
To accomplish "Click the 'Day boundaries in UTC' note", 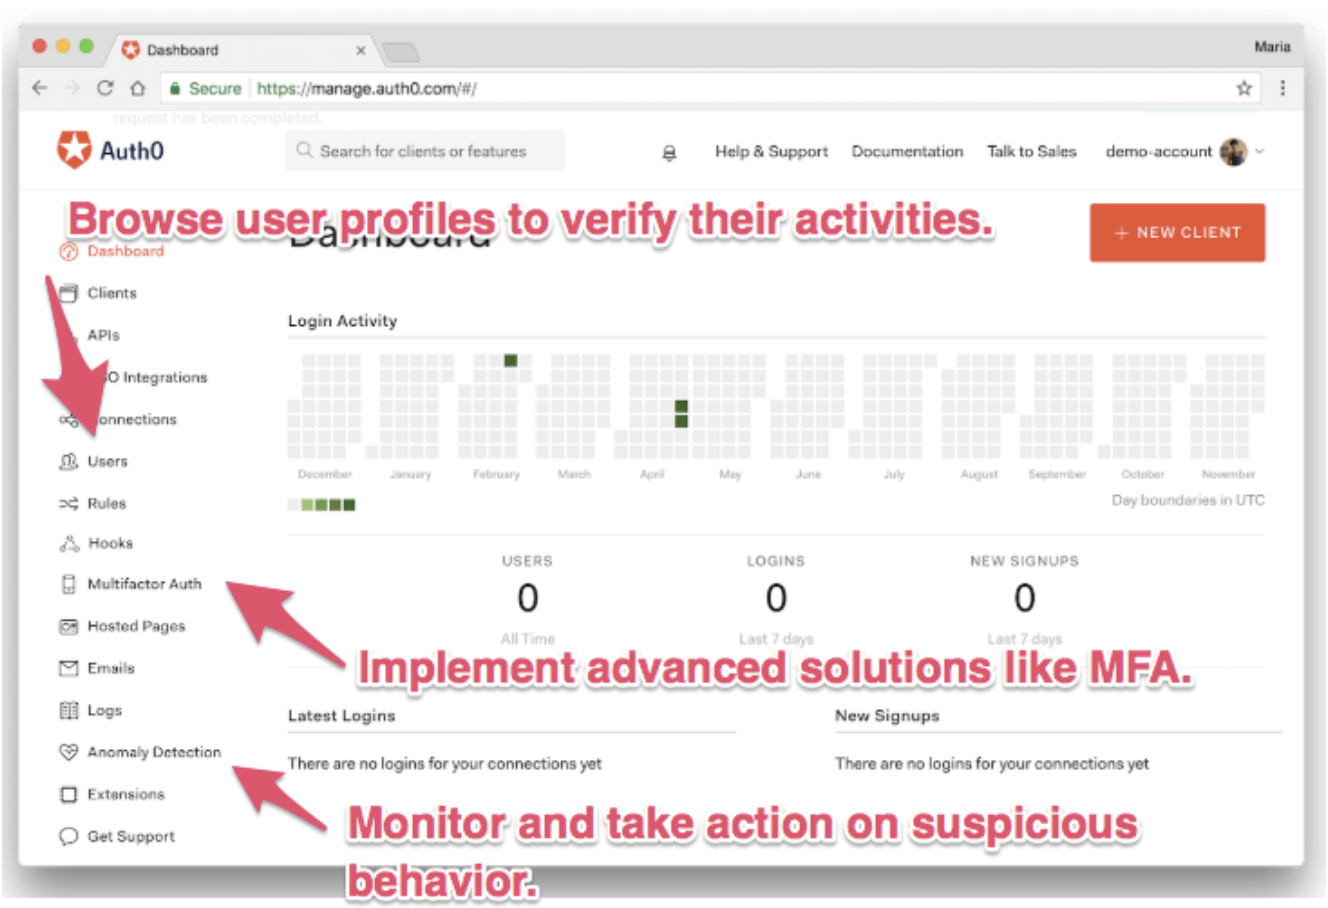I will tap(1188, 500).
